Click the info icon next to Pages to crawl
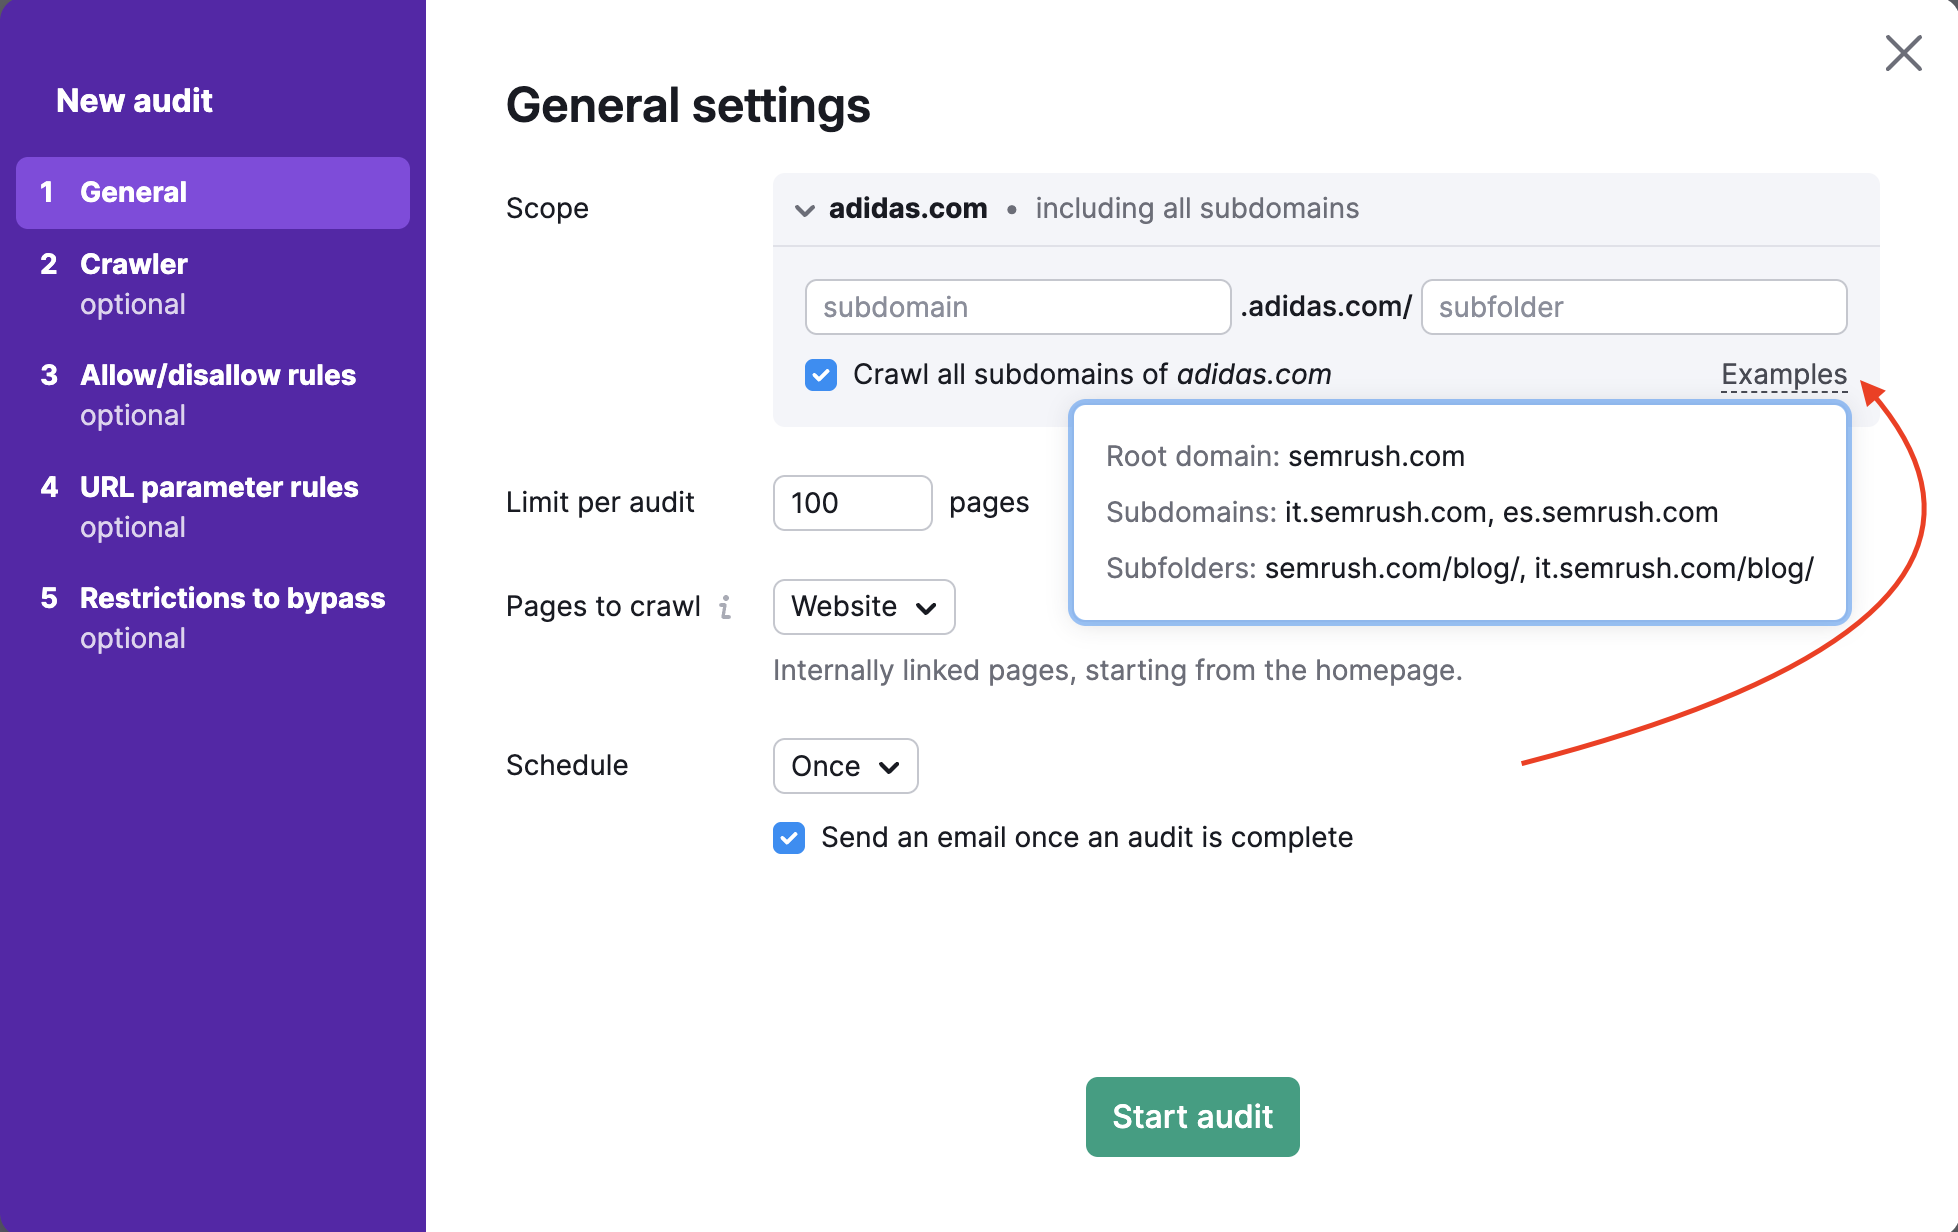The image size is (1958, 1232). tap(726, 606)
